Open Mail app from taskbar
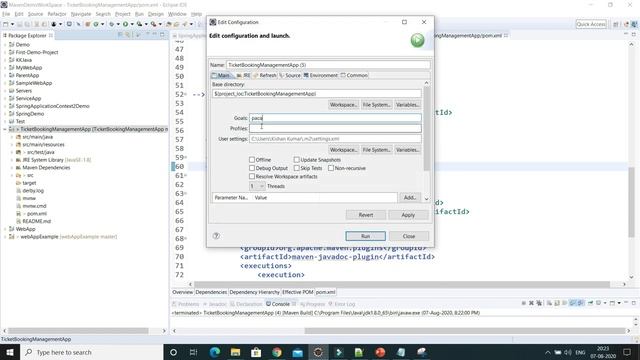640x360 pixels. [x=298, y=352]
